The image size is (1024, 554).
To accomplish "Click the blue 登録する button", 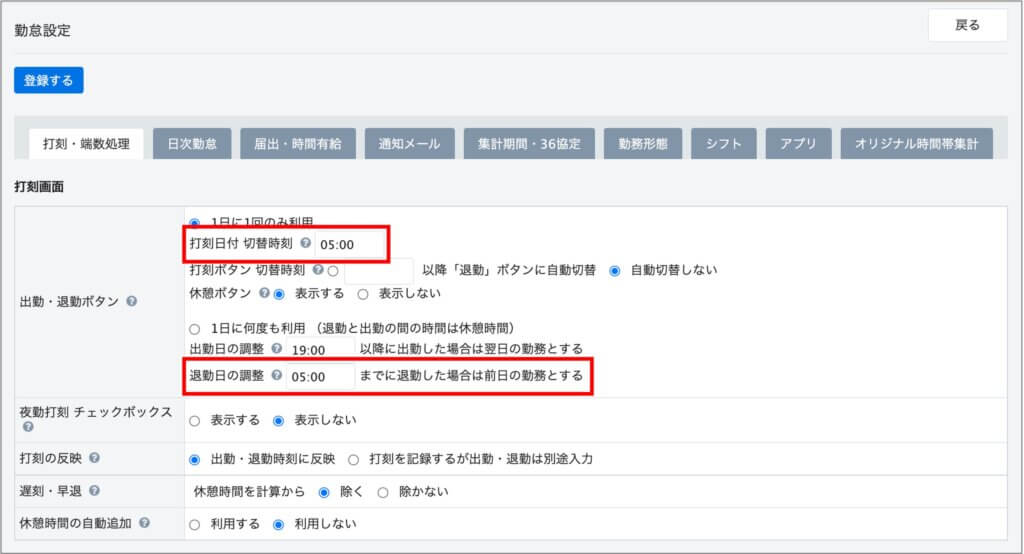I will click(49, 81).
